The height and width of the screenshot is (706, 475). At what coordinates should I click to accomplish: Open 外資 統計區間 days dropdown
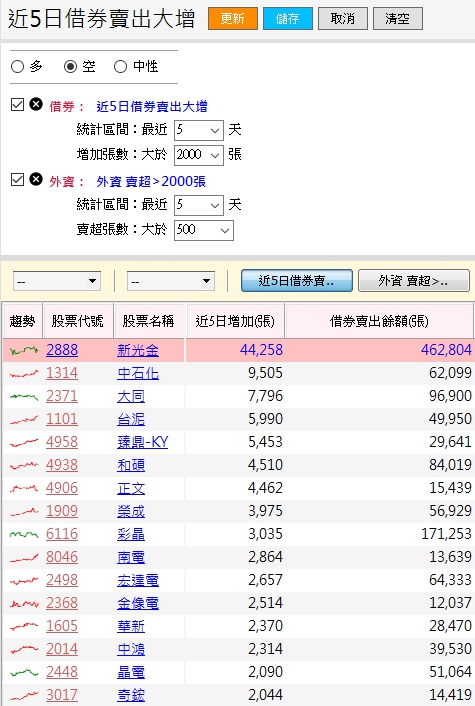199,205
